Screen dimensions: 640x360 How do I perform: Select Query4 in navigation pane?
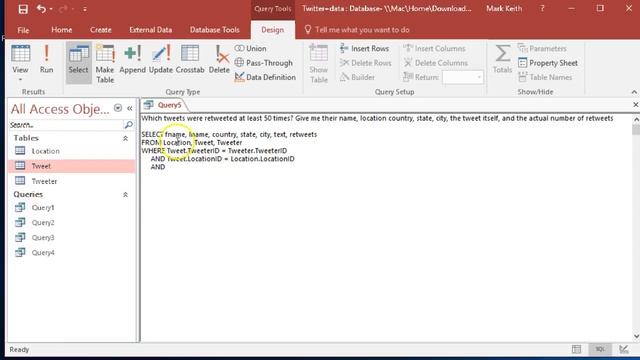pos(72,253)
